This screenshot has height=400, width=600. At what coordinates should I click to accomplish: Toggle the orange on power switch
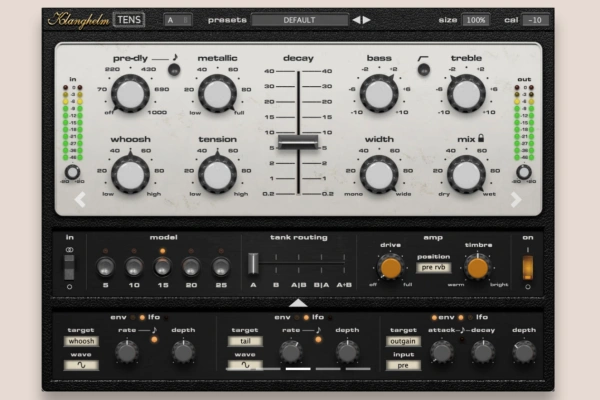[x=528, y=268]
